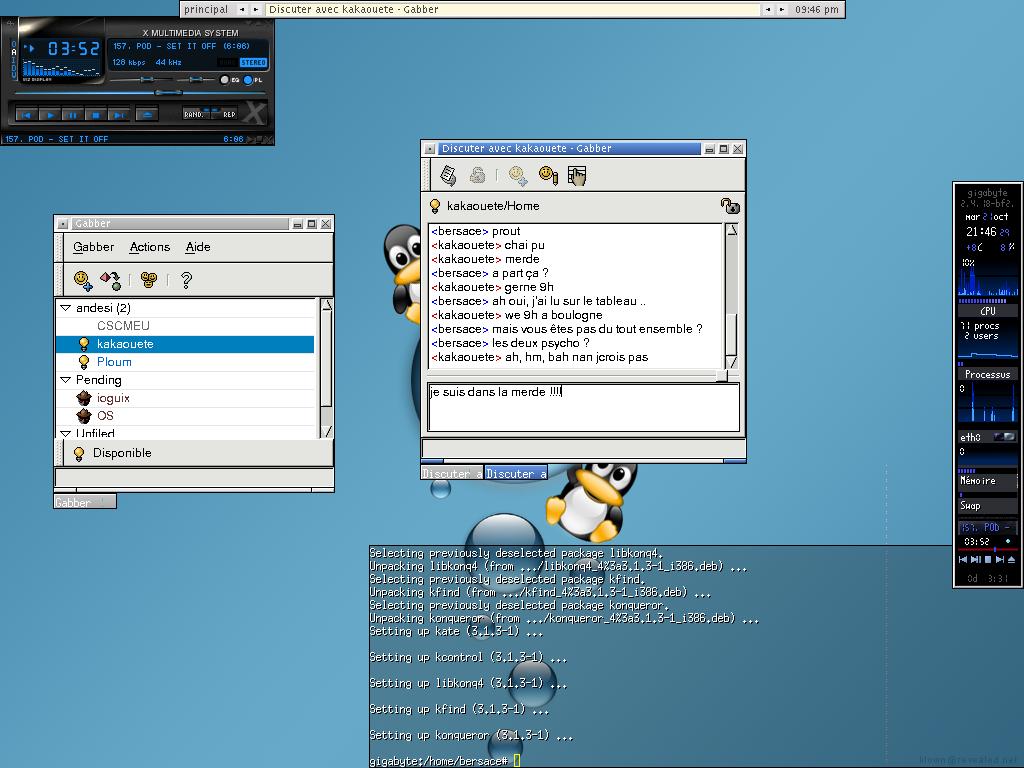Click the 09:46 pm clock in top panel
This screenshot has height=768, width=1024.
[x=816, y=9]
